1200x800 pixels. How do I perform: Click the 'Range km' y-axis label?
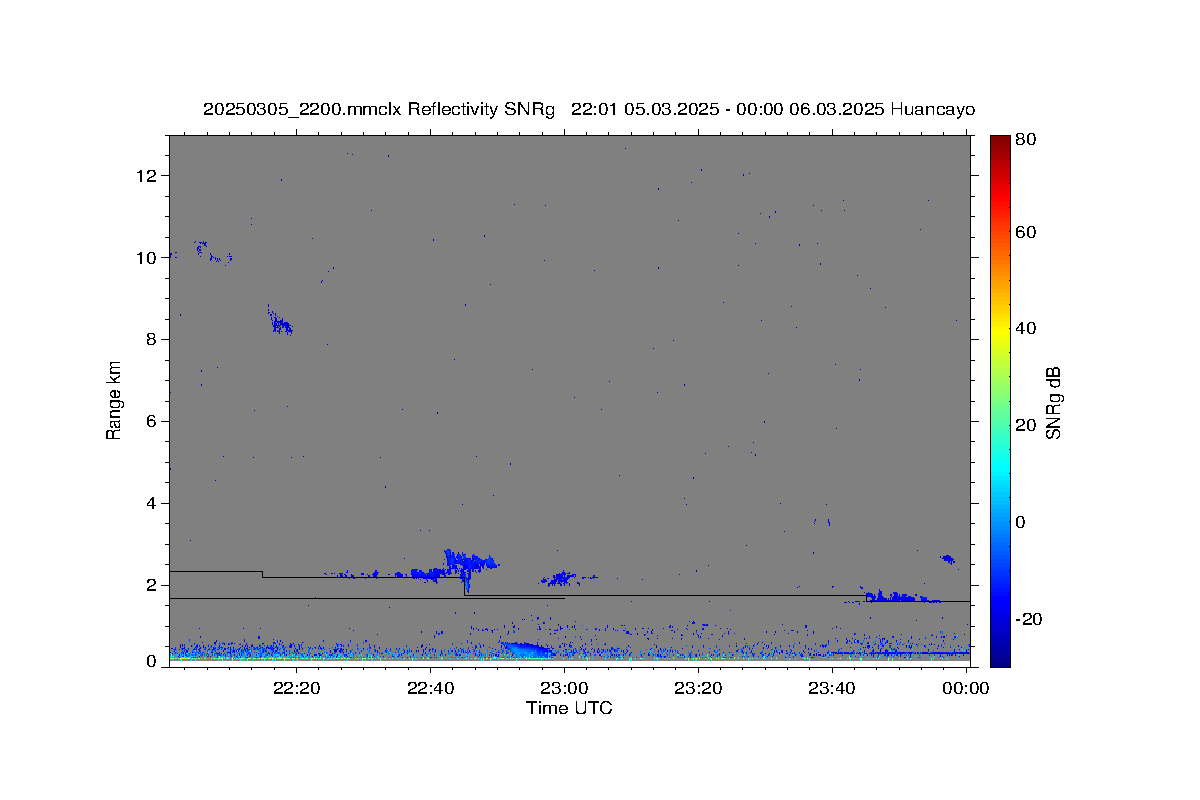pos(114,400)
